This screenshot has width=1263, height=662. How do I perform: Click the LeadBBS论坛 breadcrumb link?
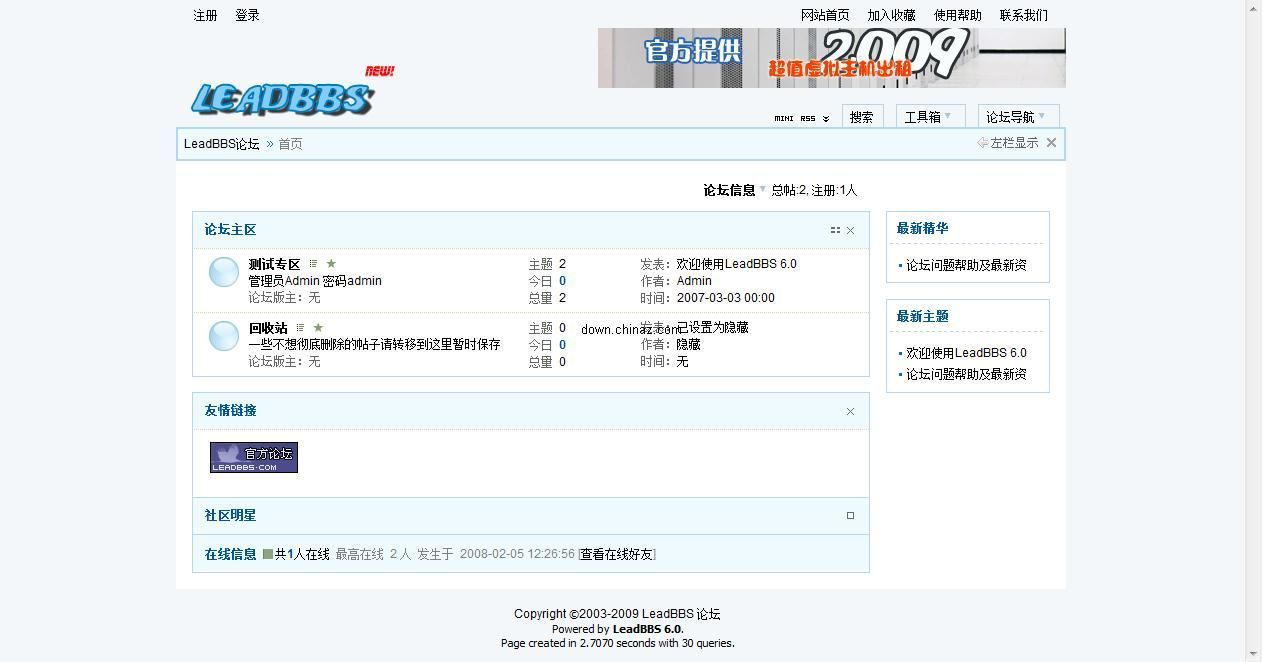[221, 144]
